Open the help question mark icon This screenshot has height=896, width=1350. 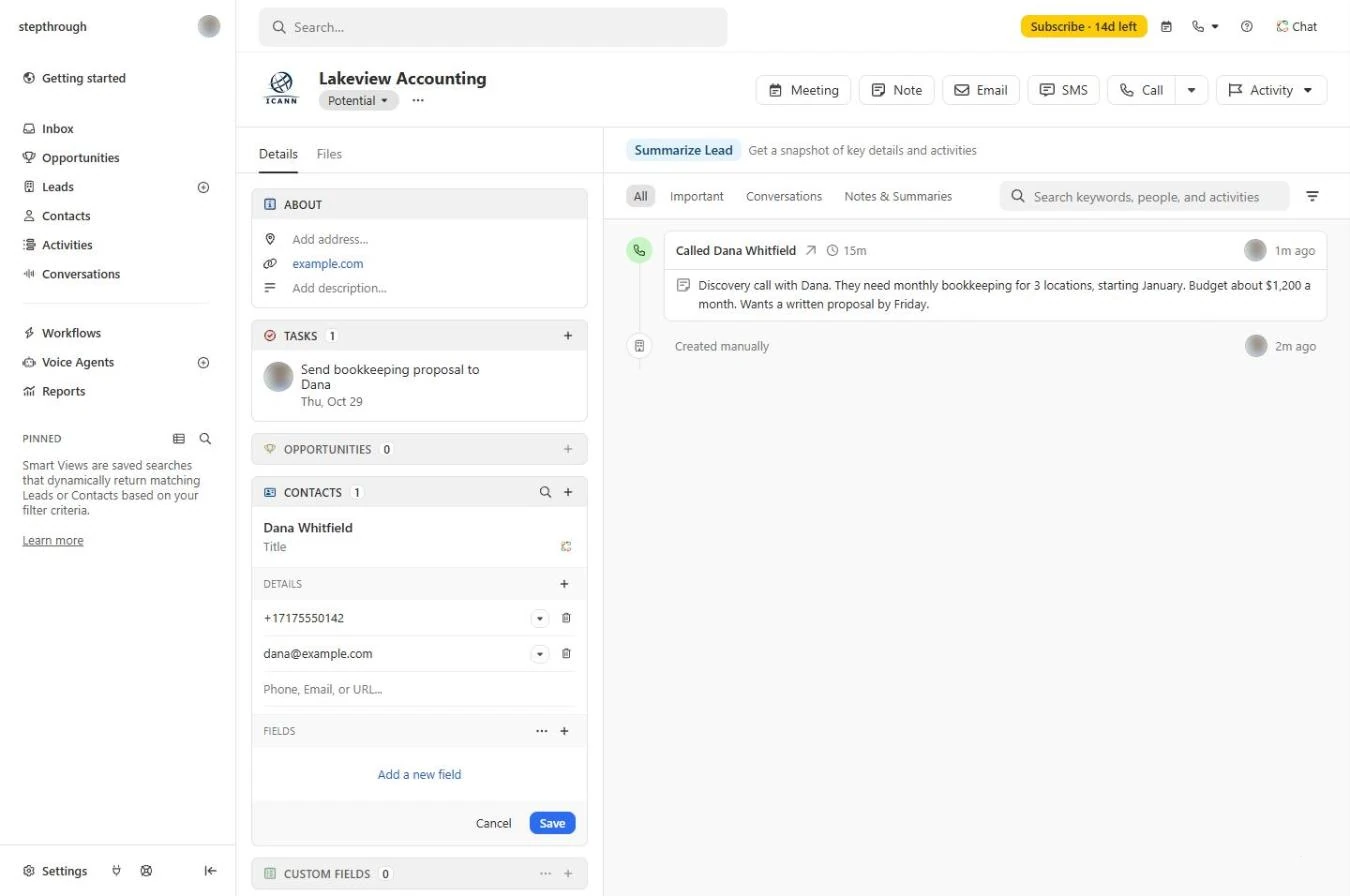[1246, 27]
